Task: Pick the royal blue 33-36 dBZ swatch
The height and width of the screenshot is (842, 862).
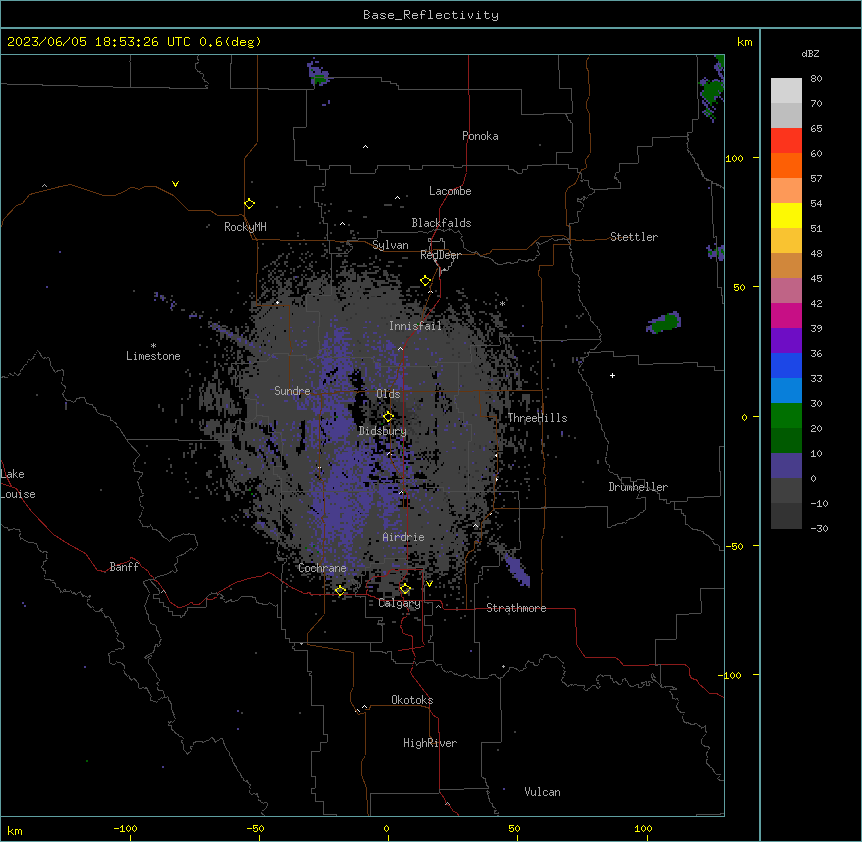Action: pyautogui.click(x=786, y=365)
